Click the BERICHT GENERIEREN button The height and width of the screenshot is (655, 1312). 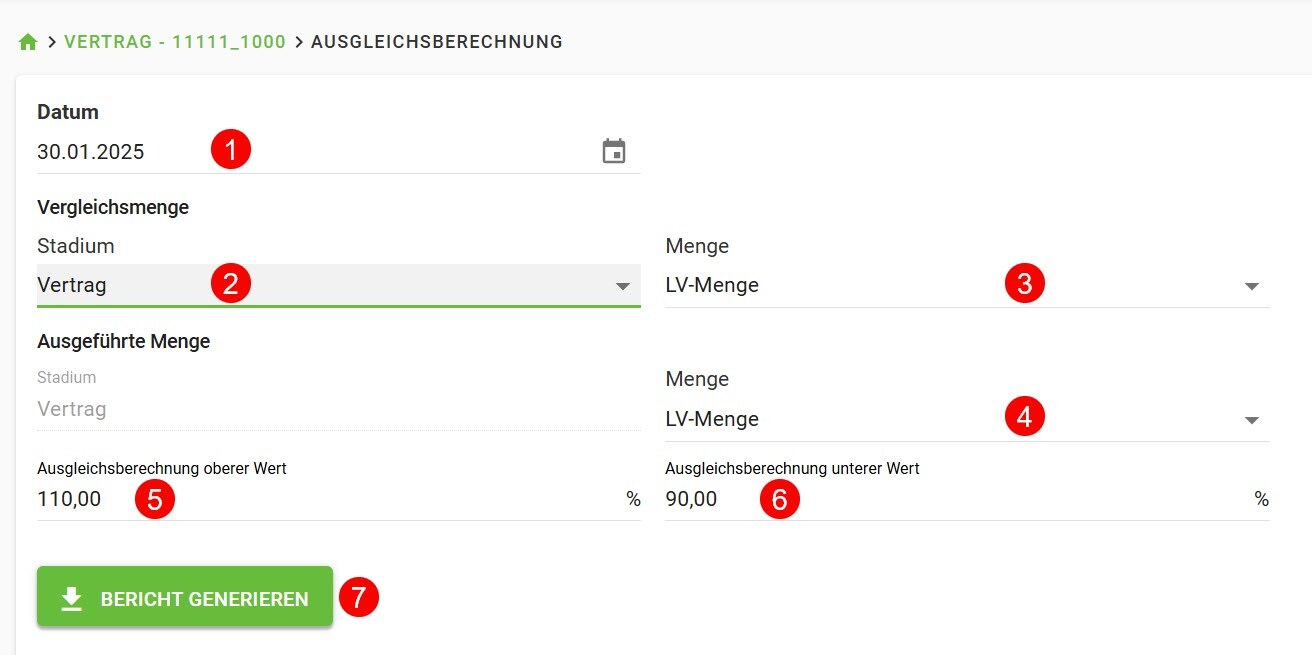click(x=184, y=597)
